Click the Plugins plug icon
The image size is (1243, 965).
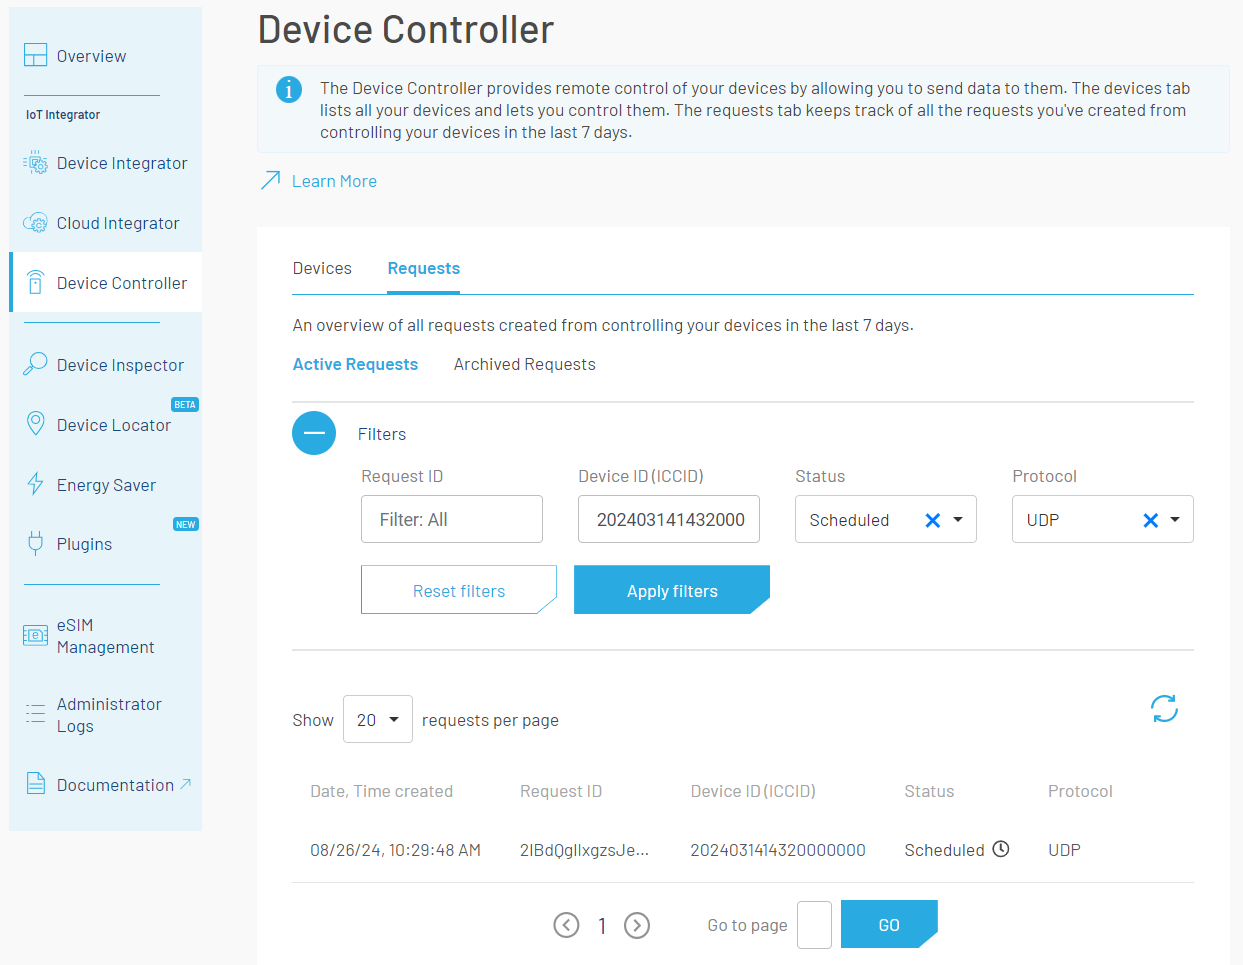coord(35,543)
